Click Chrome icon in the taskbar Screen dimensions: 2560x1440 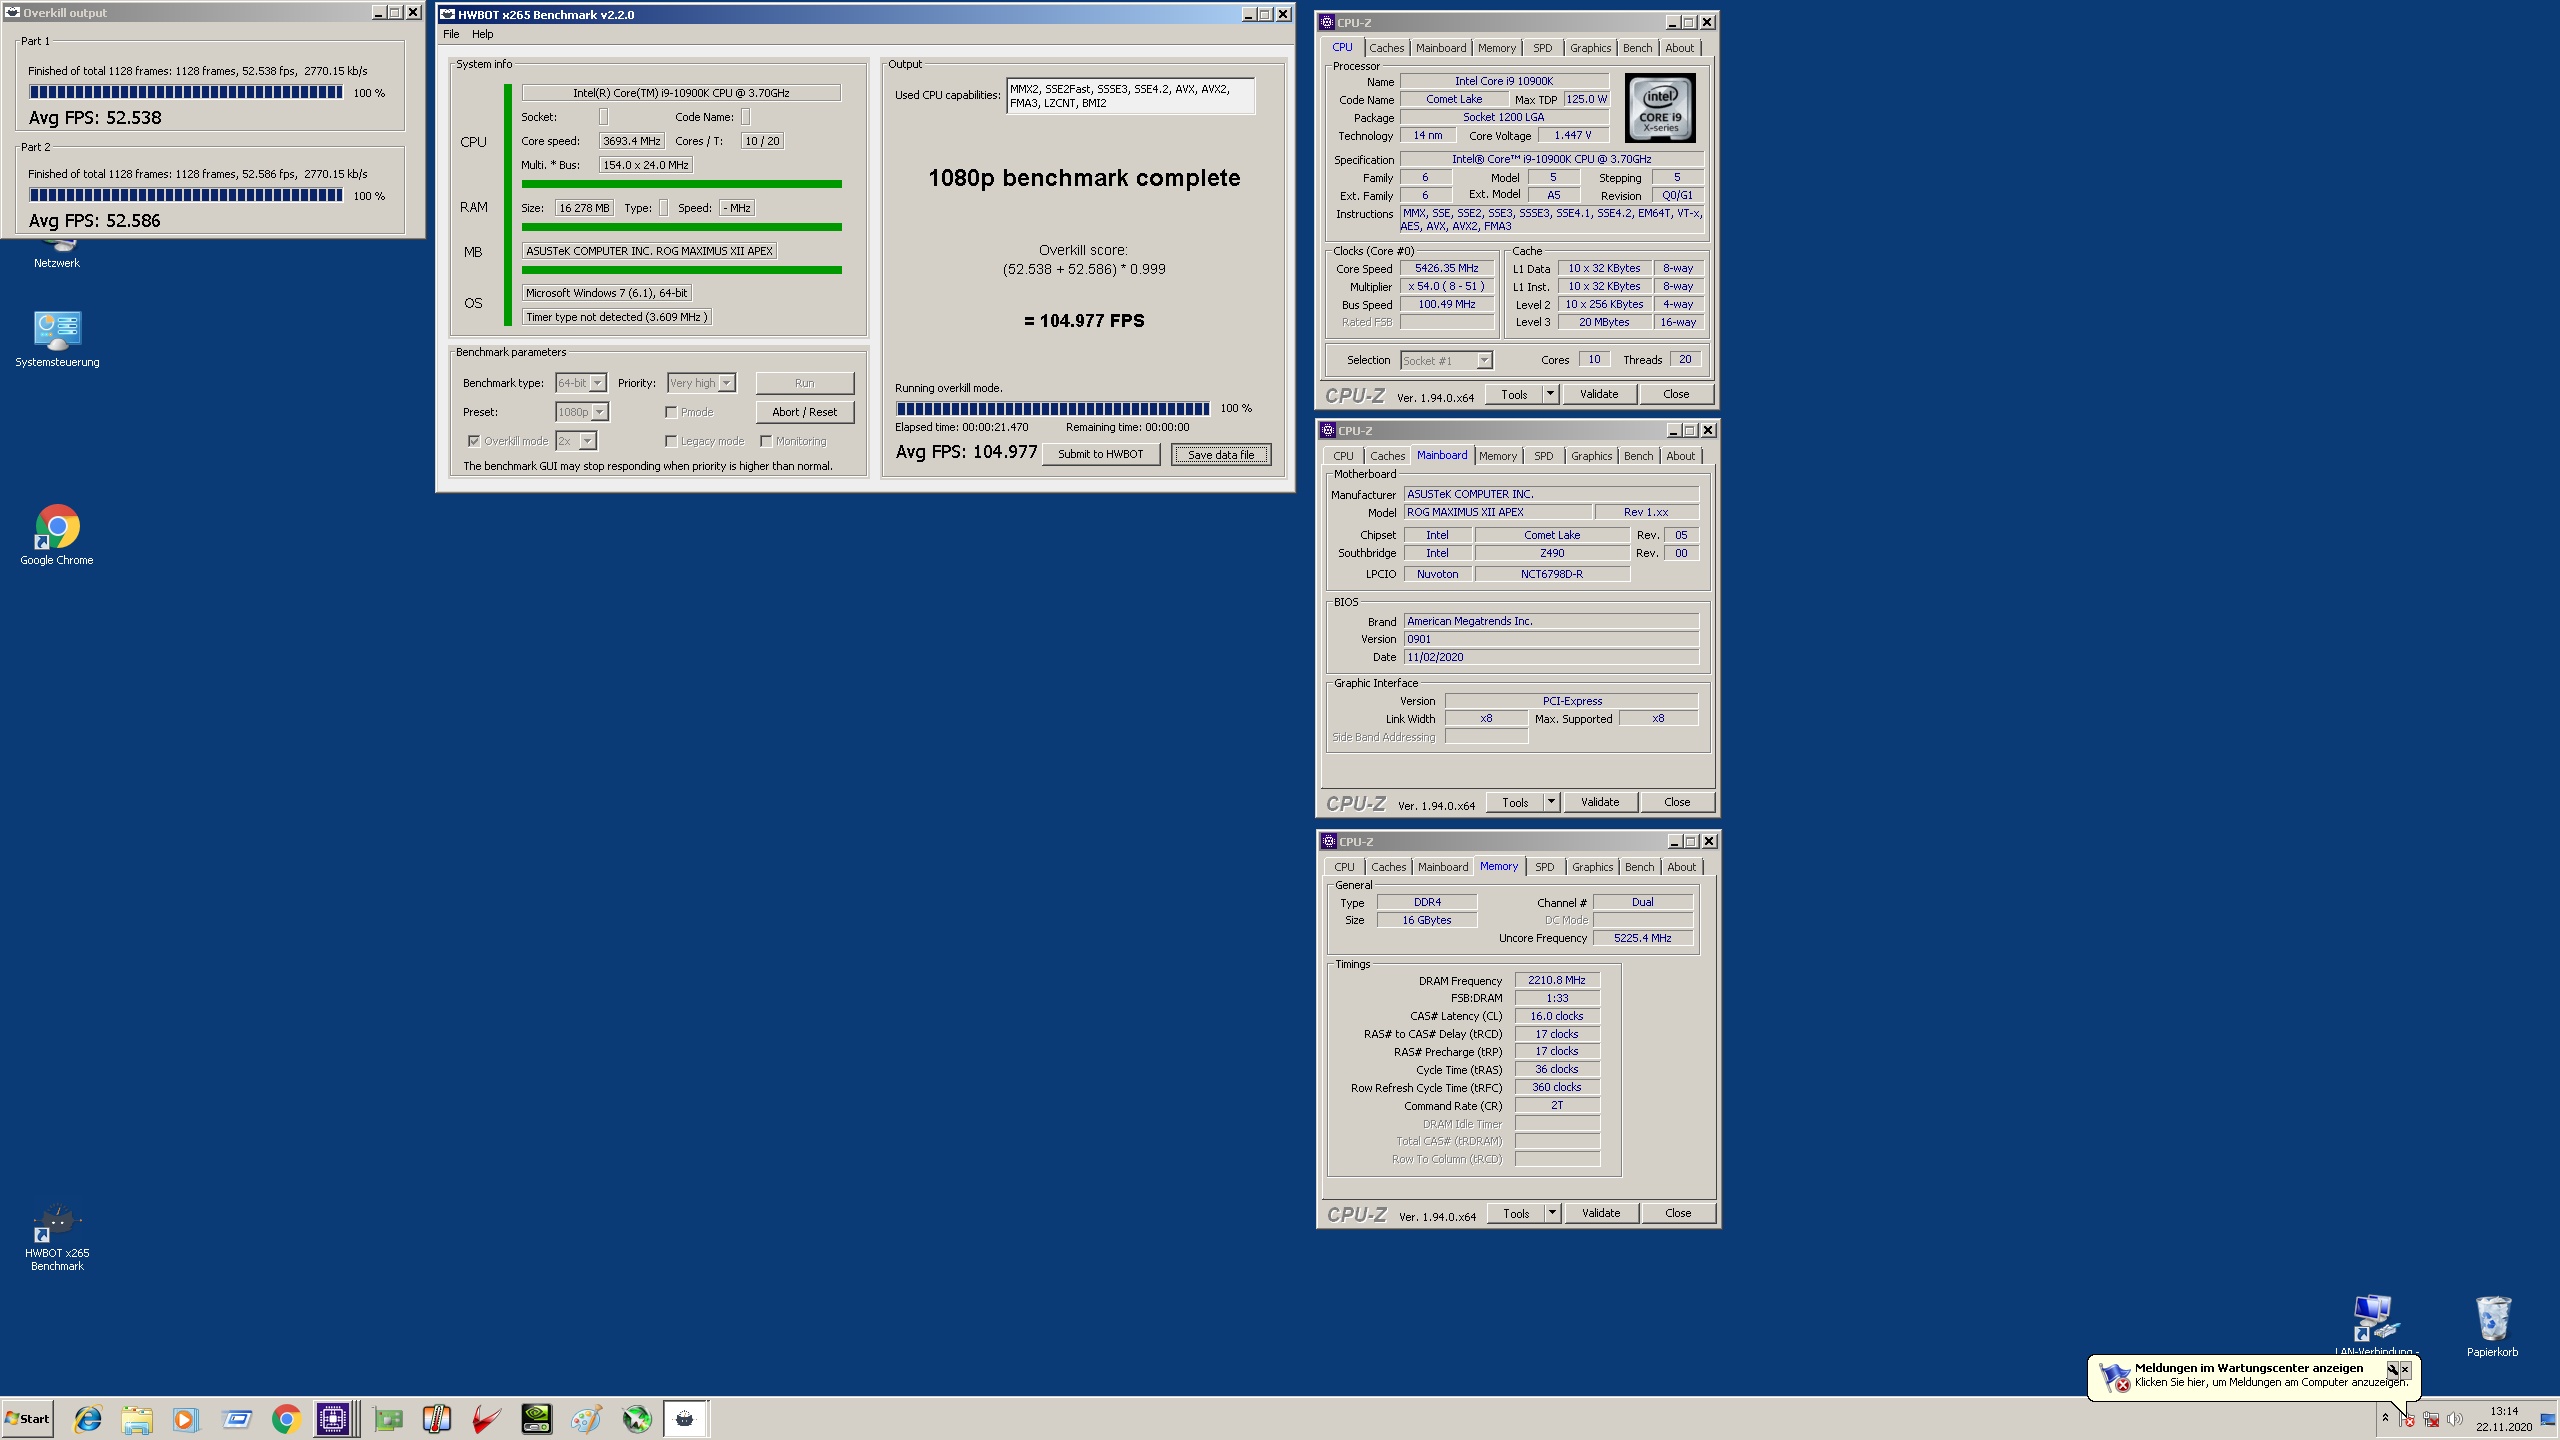point(286,1419)
